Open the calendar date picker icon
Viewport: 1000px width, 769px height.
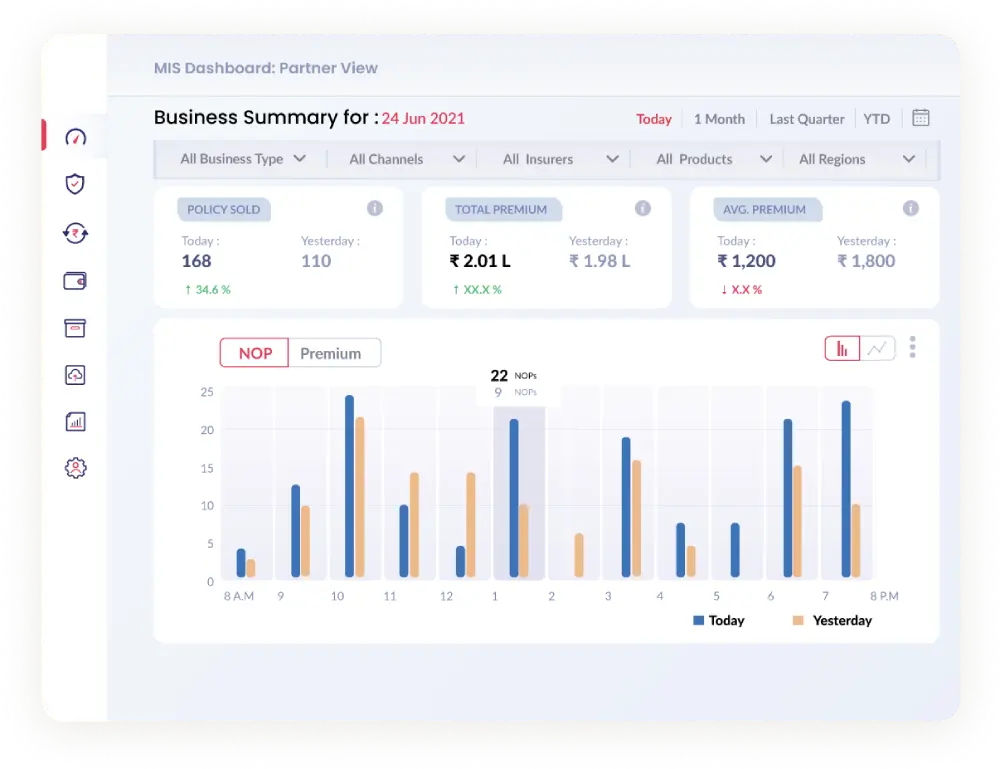920,118
